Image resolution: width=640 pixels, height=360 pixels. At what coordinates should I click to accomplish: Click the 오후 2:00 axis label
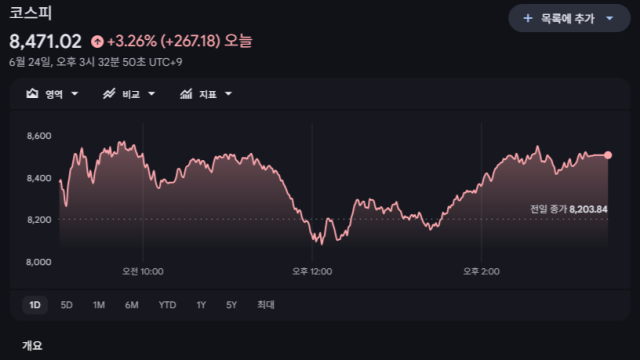481,271
